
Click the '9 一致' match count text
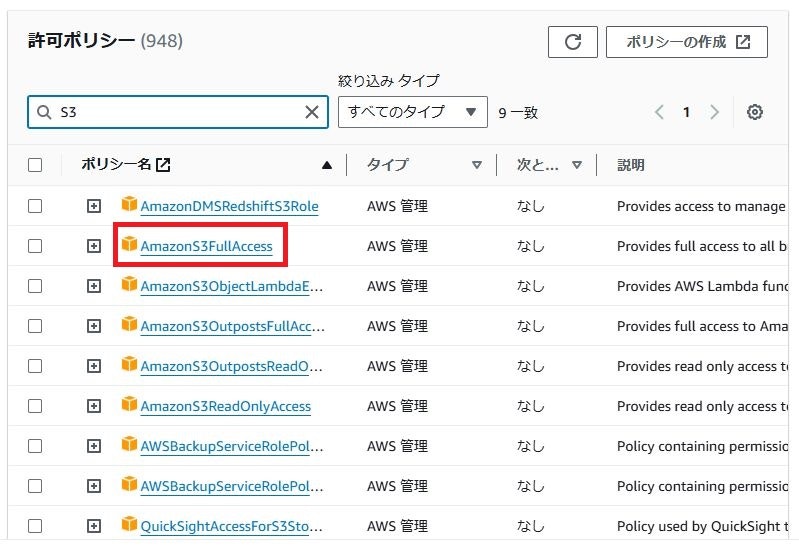pyautogui.click(x=518, y=113)
